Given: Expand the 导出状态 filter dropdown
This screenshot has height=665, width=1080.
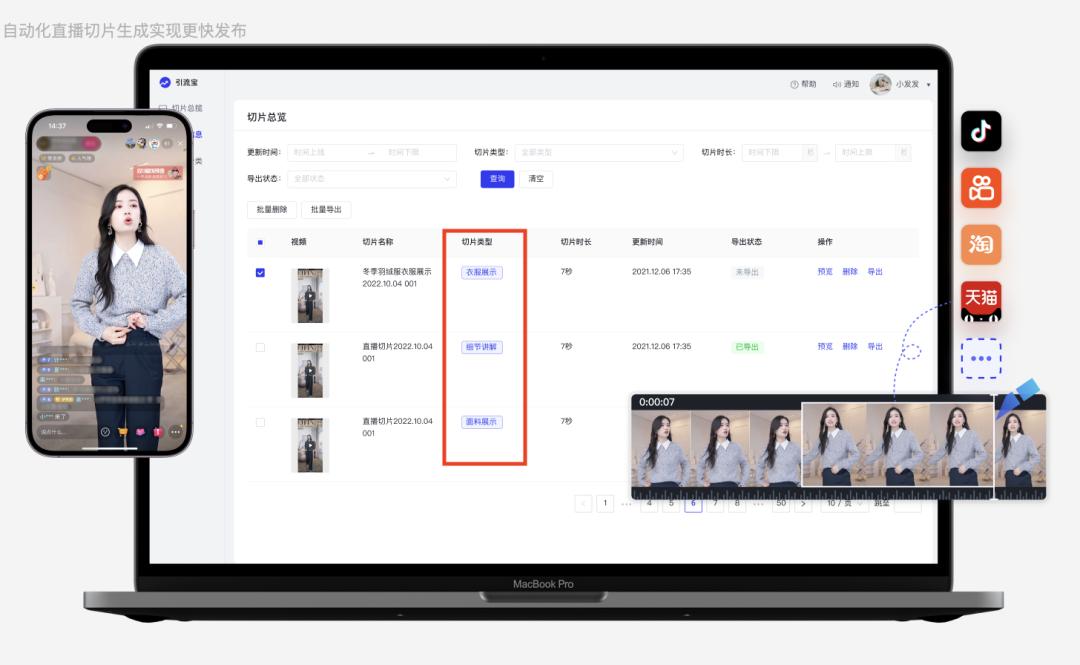Looking at the screenshot, I should [371, 179].
